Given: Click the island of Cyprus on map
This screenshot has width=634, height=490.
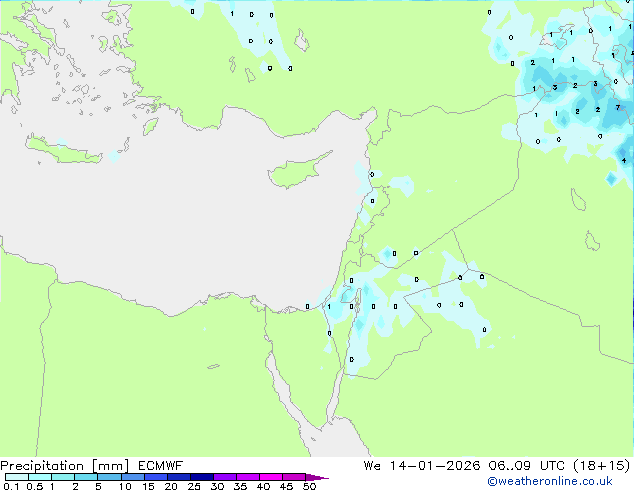Looking at the screenshot, I should (300, 170).
